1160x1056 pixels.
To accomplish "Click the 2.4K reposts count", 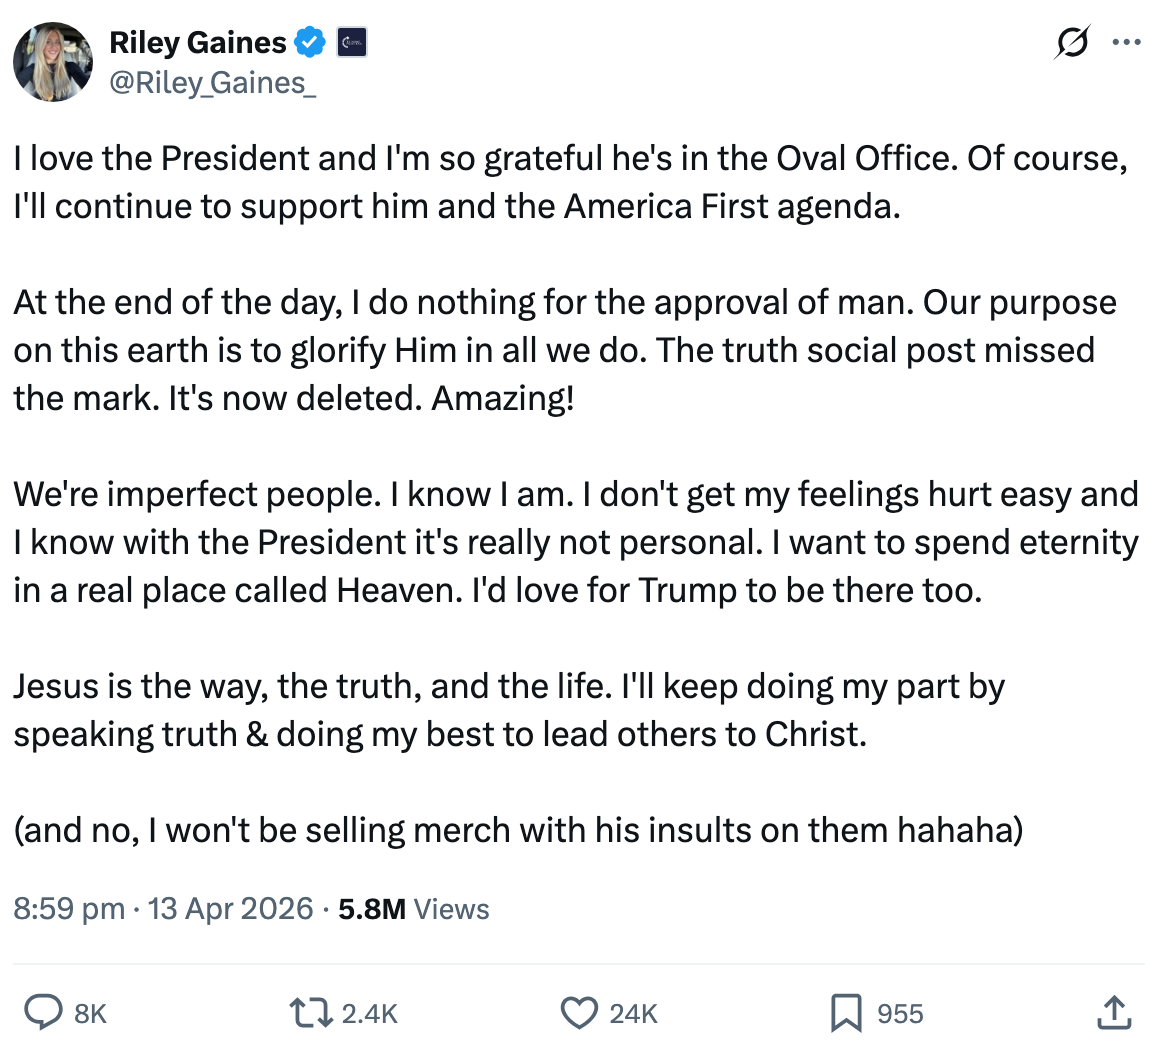I will coord(370,1014).
